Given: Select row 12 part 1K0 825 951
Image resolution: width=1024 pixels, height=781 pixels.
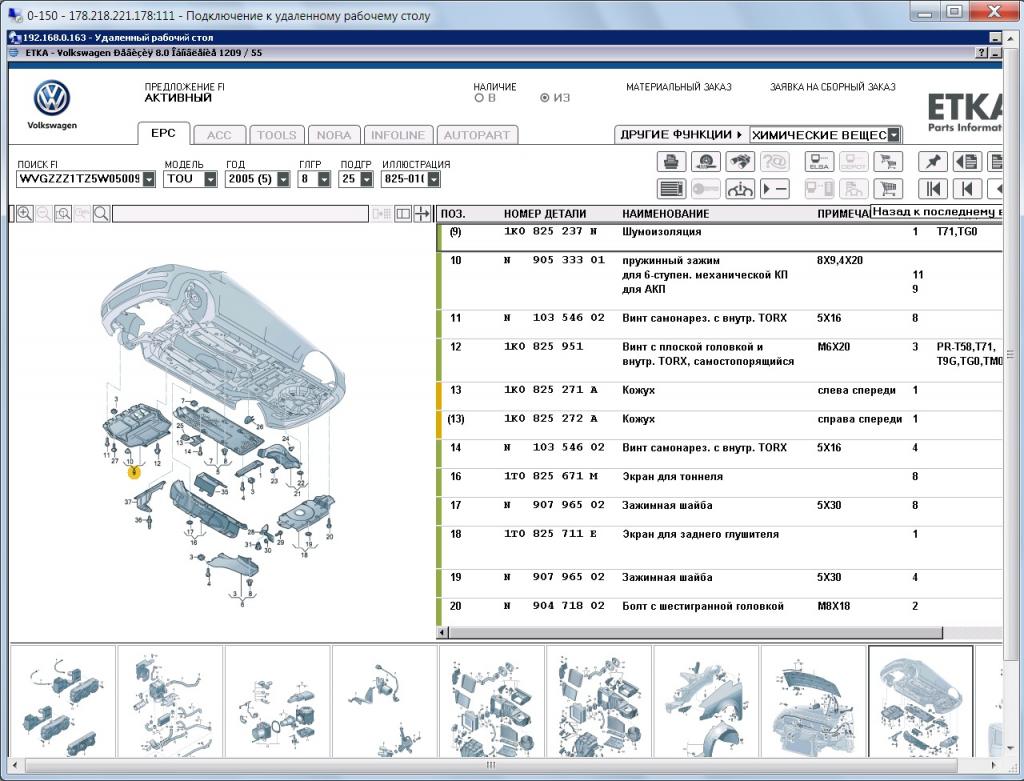Looking at the screenshot, I should 719,360.
